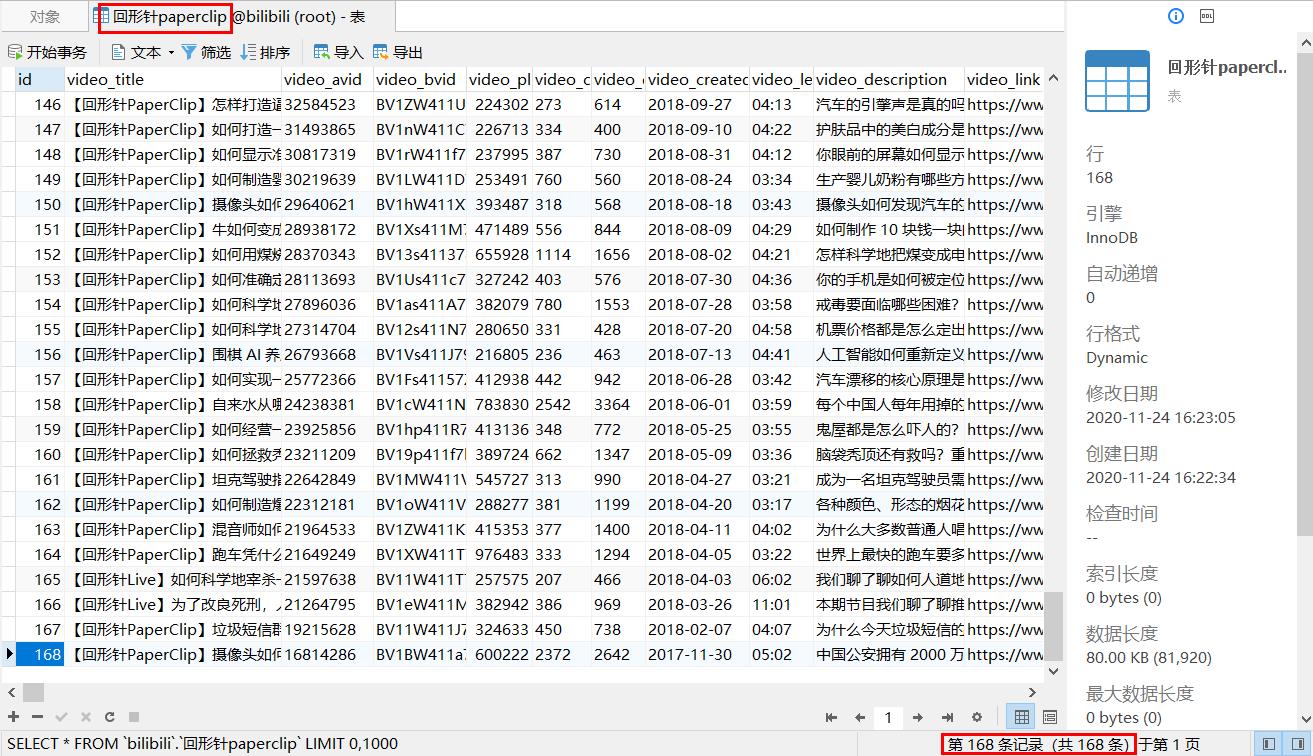Image resolution: width=1313 pixels, height=756 pixels.
Task: Click the video_link column header
Action: tap(1004, 79)
